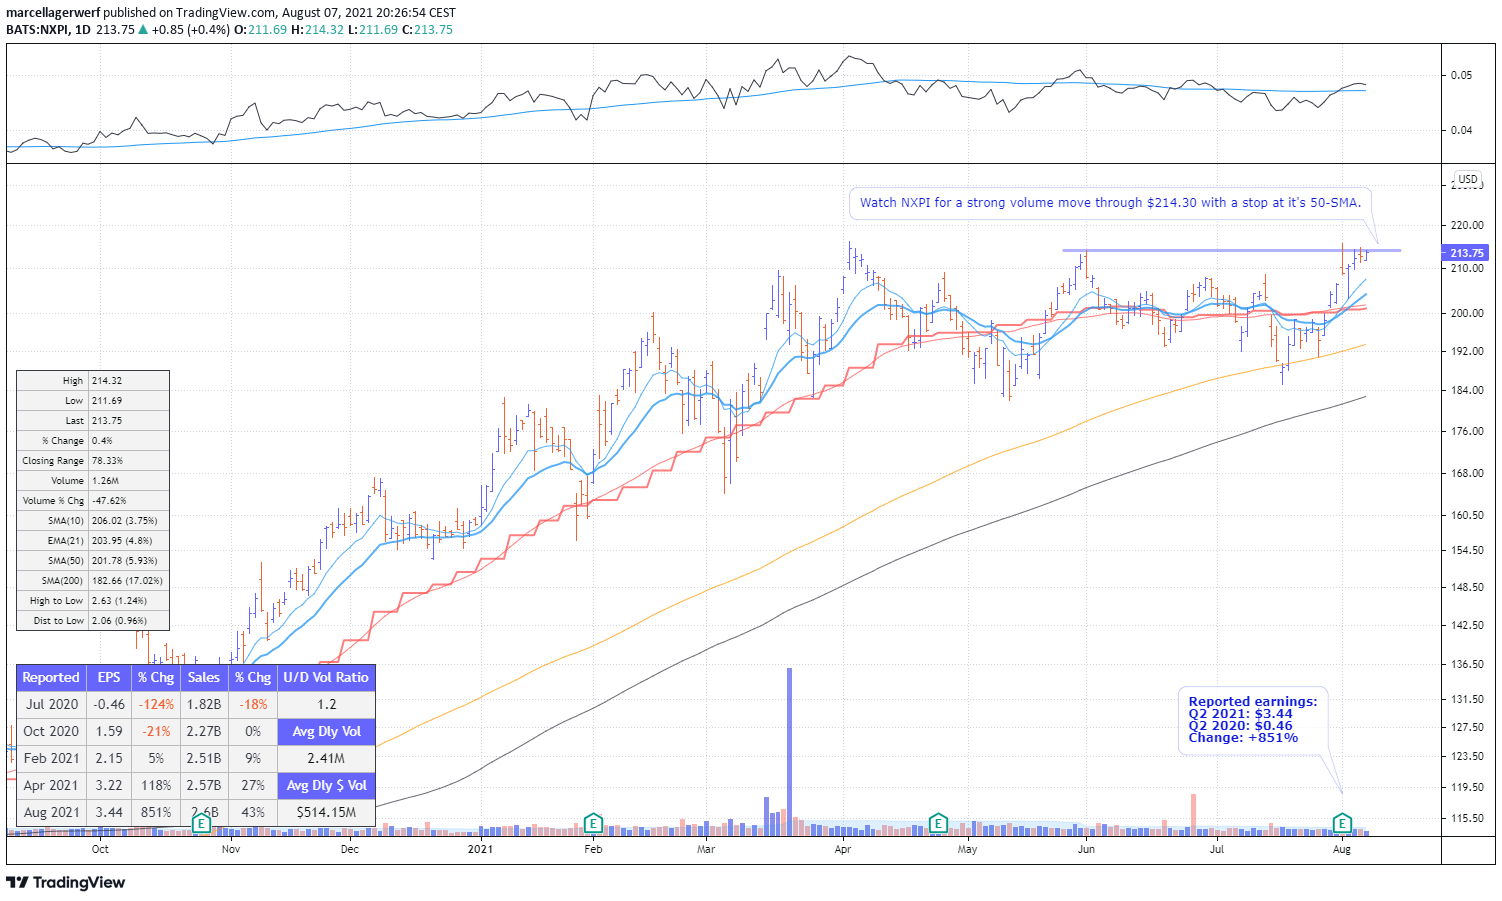Image resolution: width=1502 pixels, height=901 pixels.
Task: Click the Dist to Low 2.06 row
Action: tap(93, 621)
